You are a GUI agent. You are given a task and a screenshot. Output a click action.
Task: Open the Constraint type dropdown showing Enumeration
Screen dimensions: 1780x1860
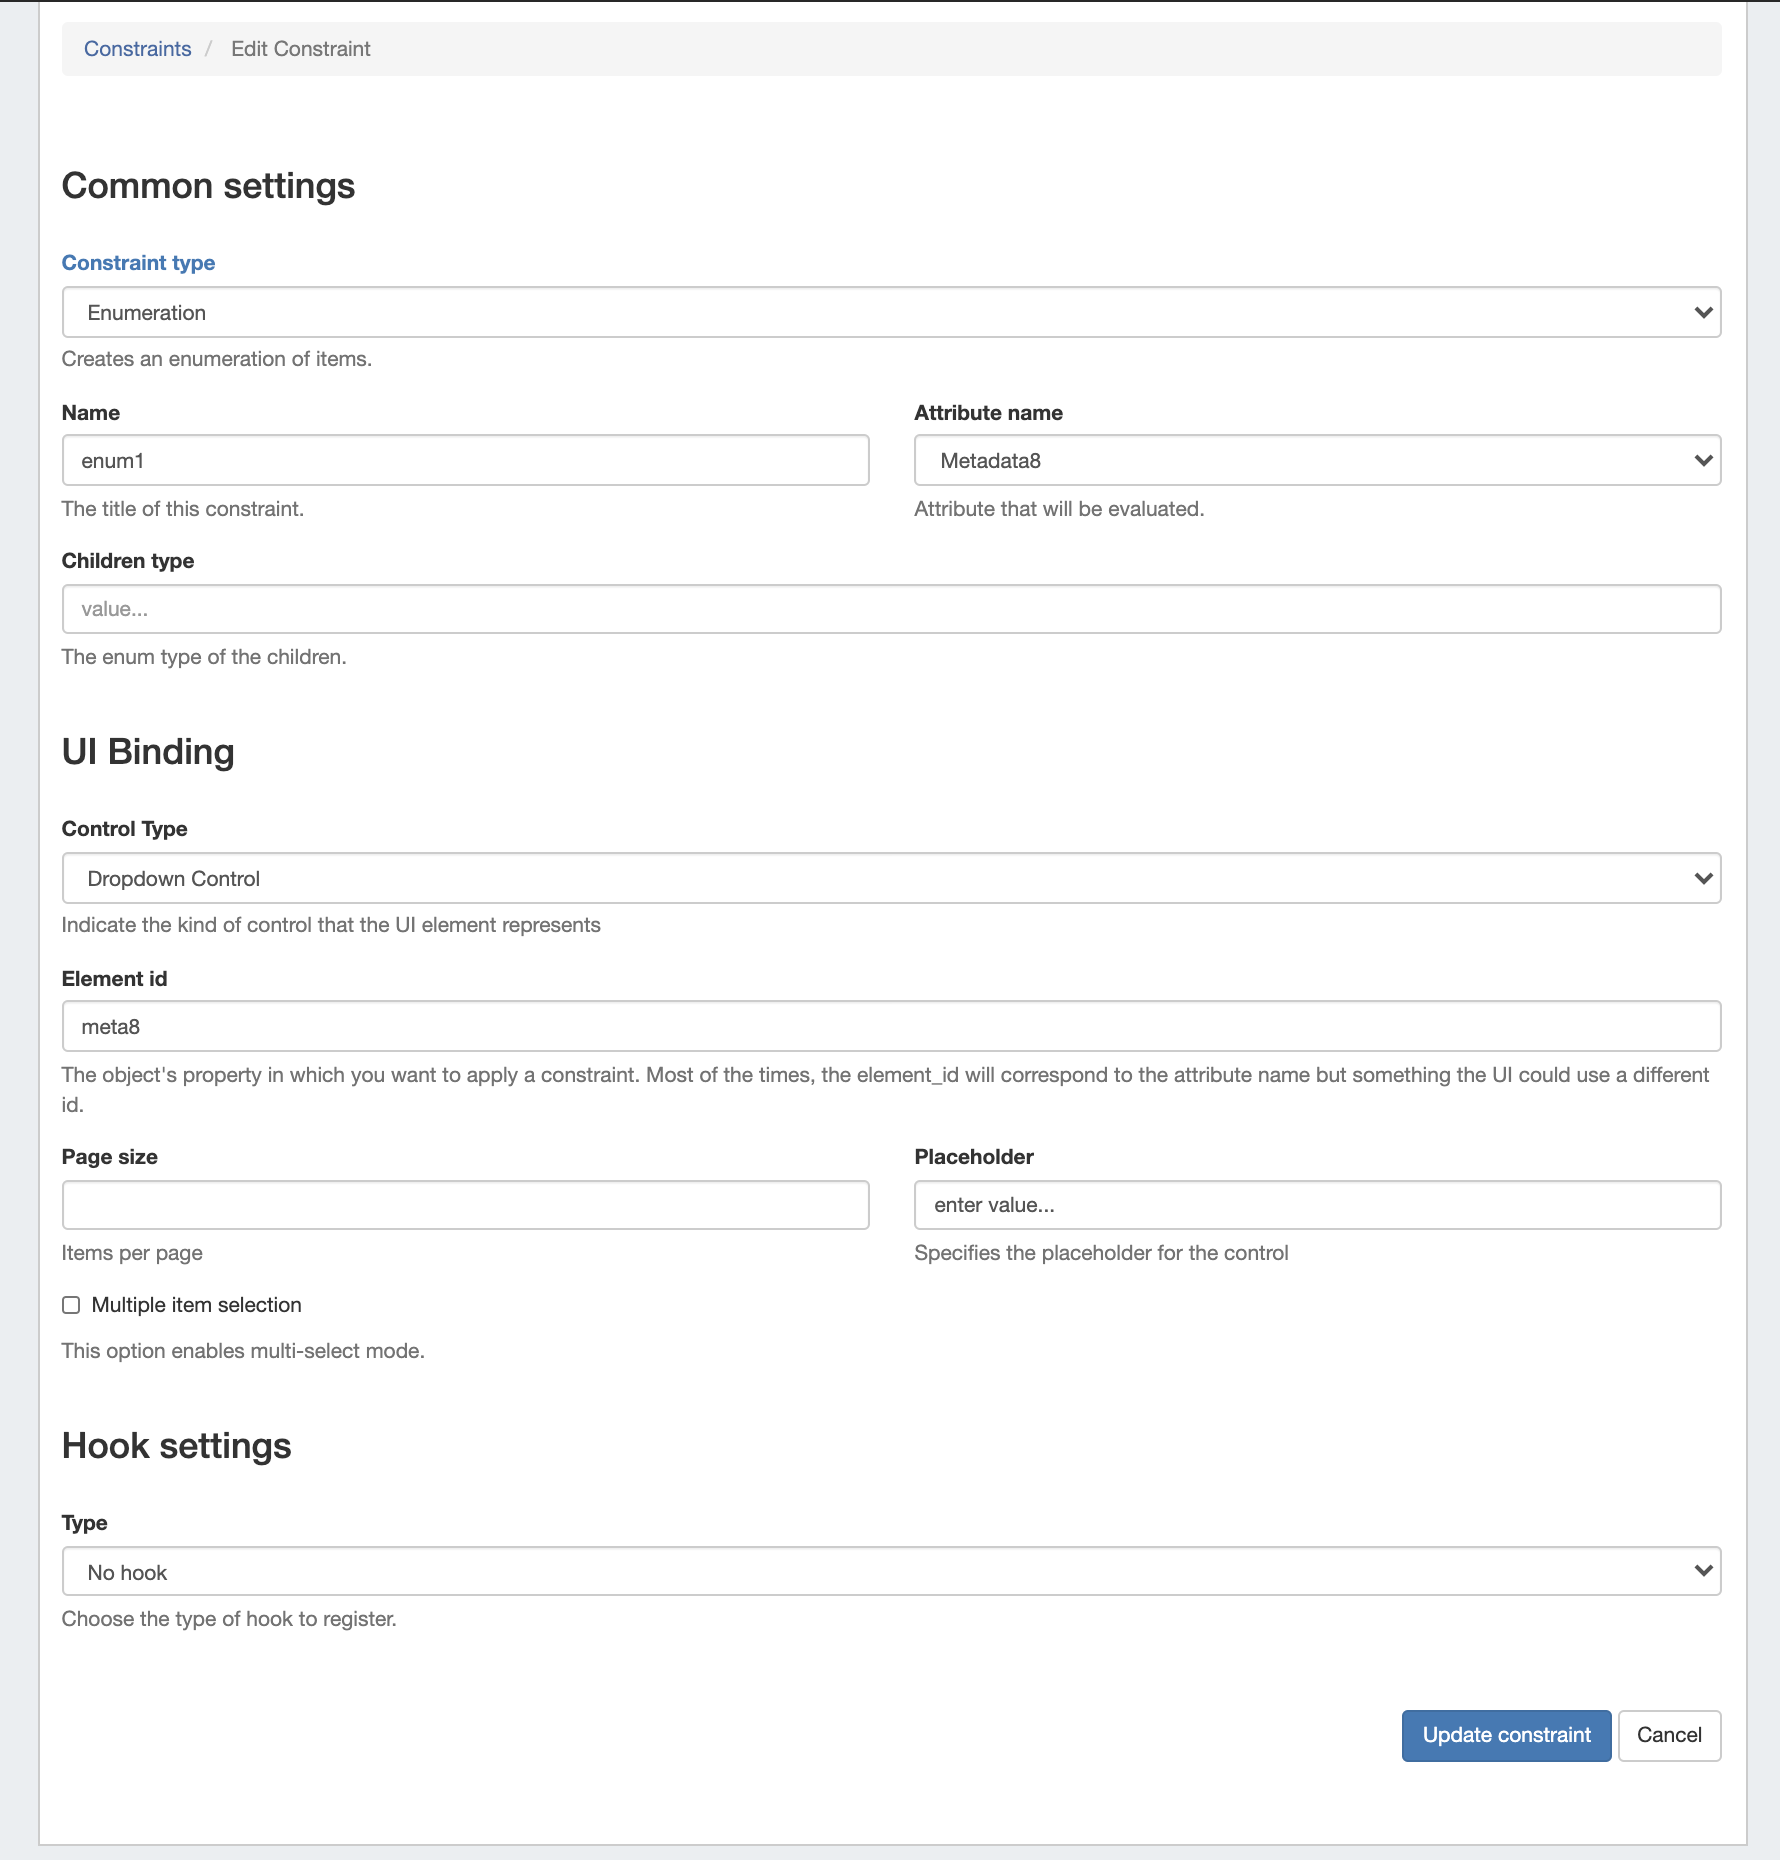[x=890, y=313]
